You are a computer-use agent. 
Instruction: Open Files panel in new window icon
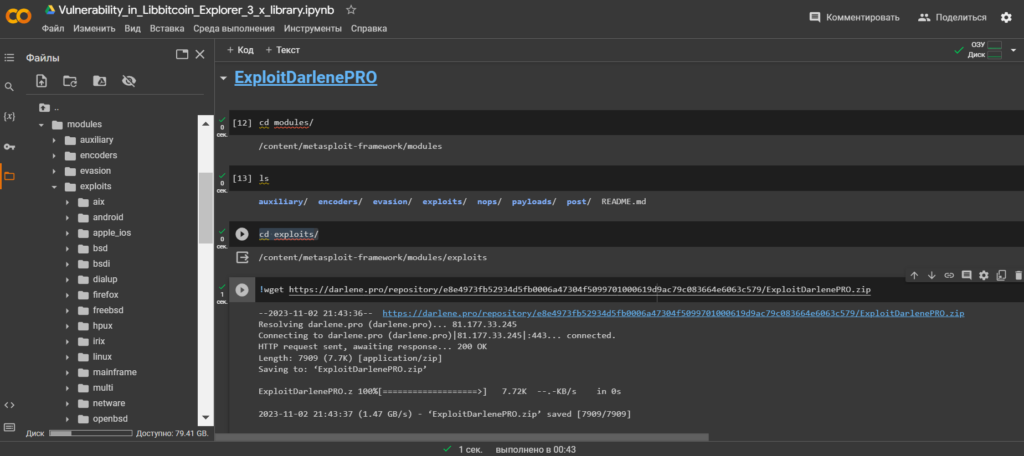pyautogui.click(x=182, y=55)
